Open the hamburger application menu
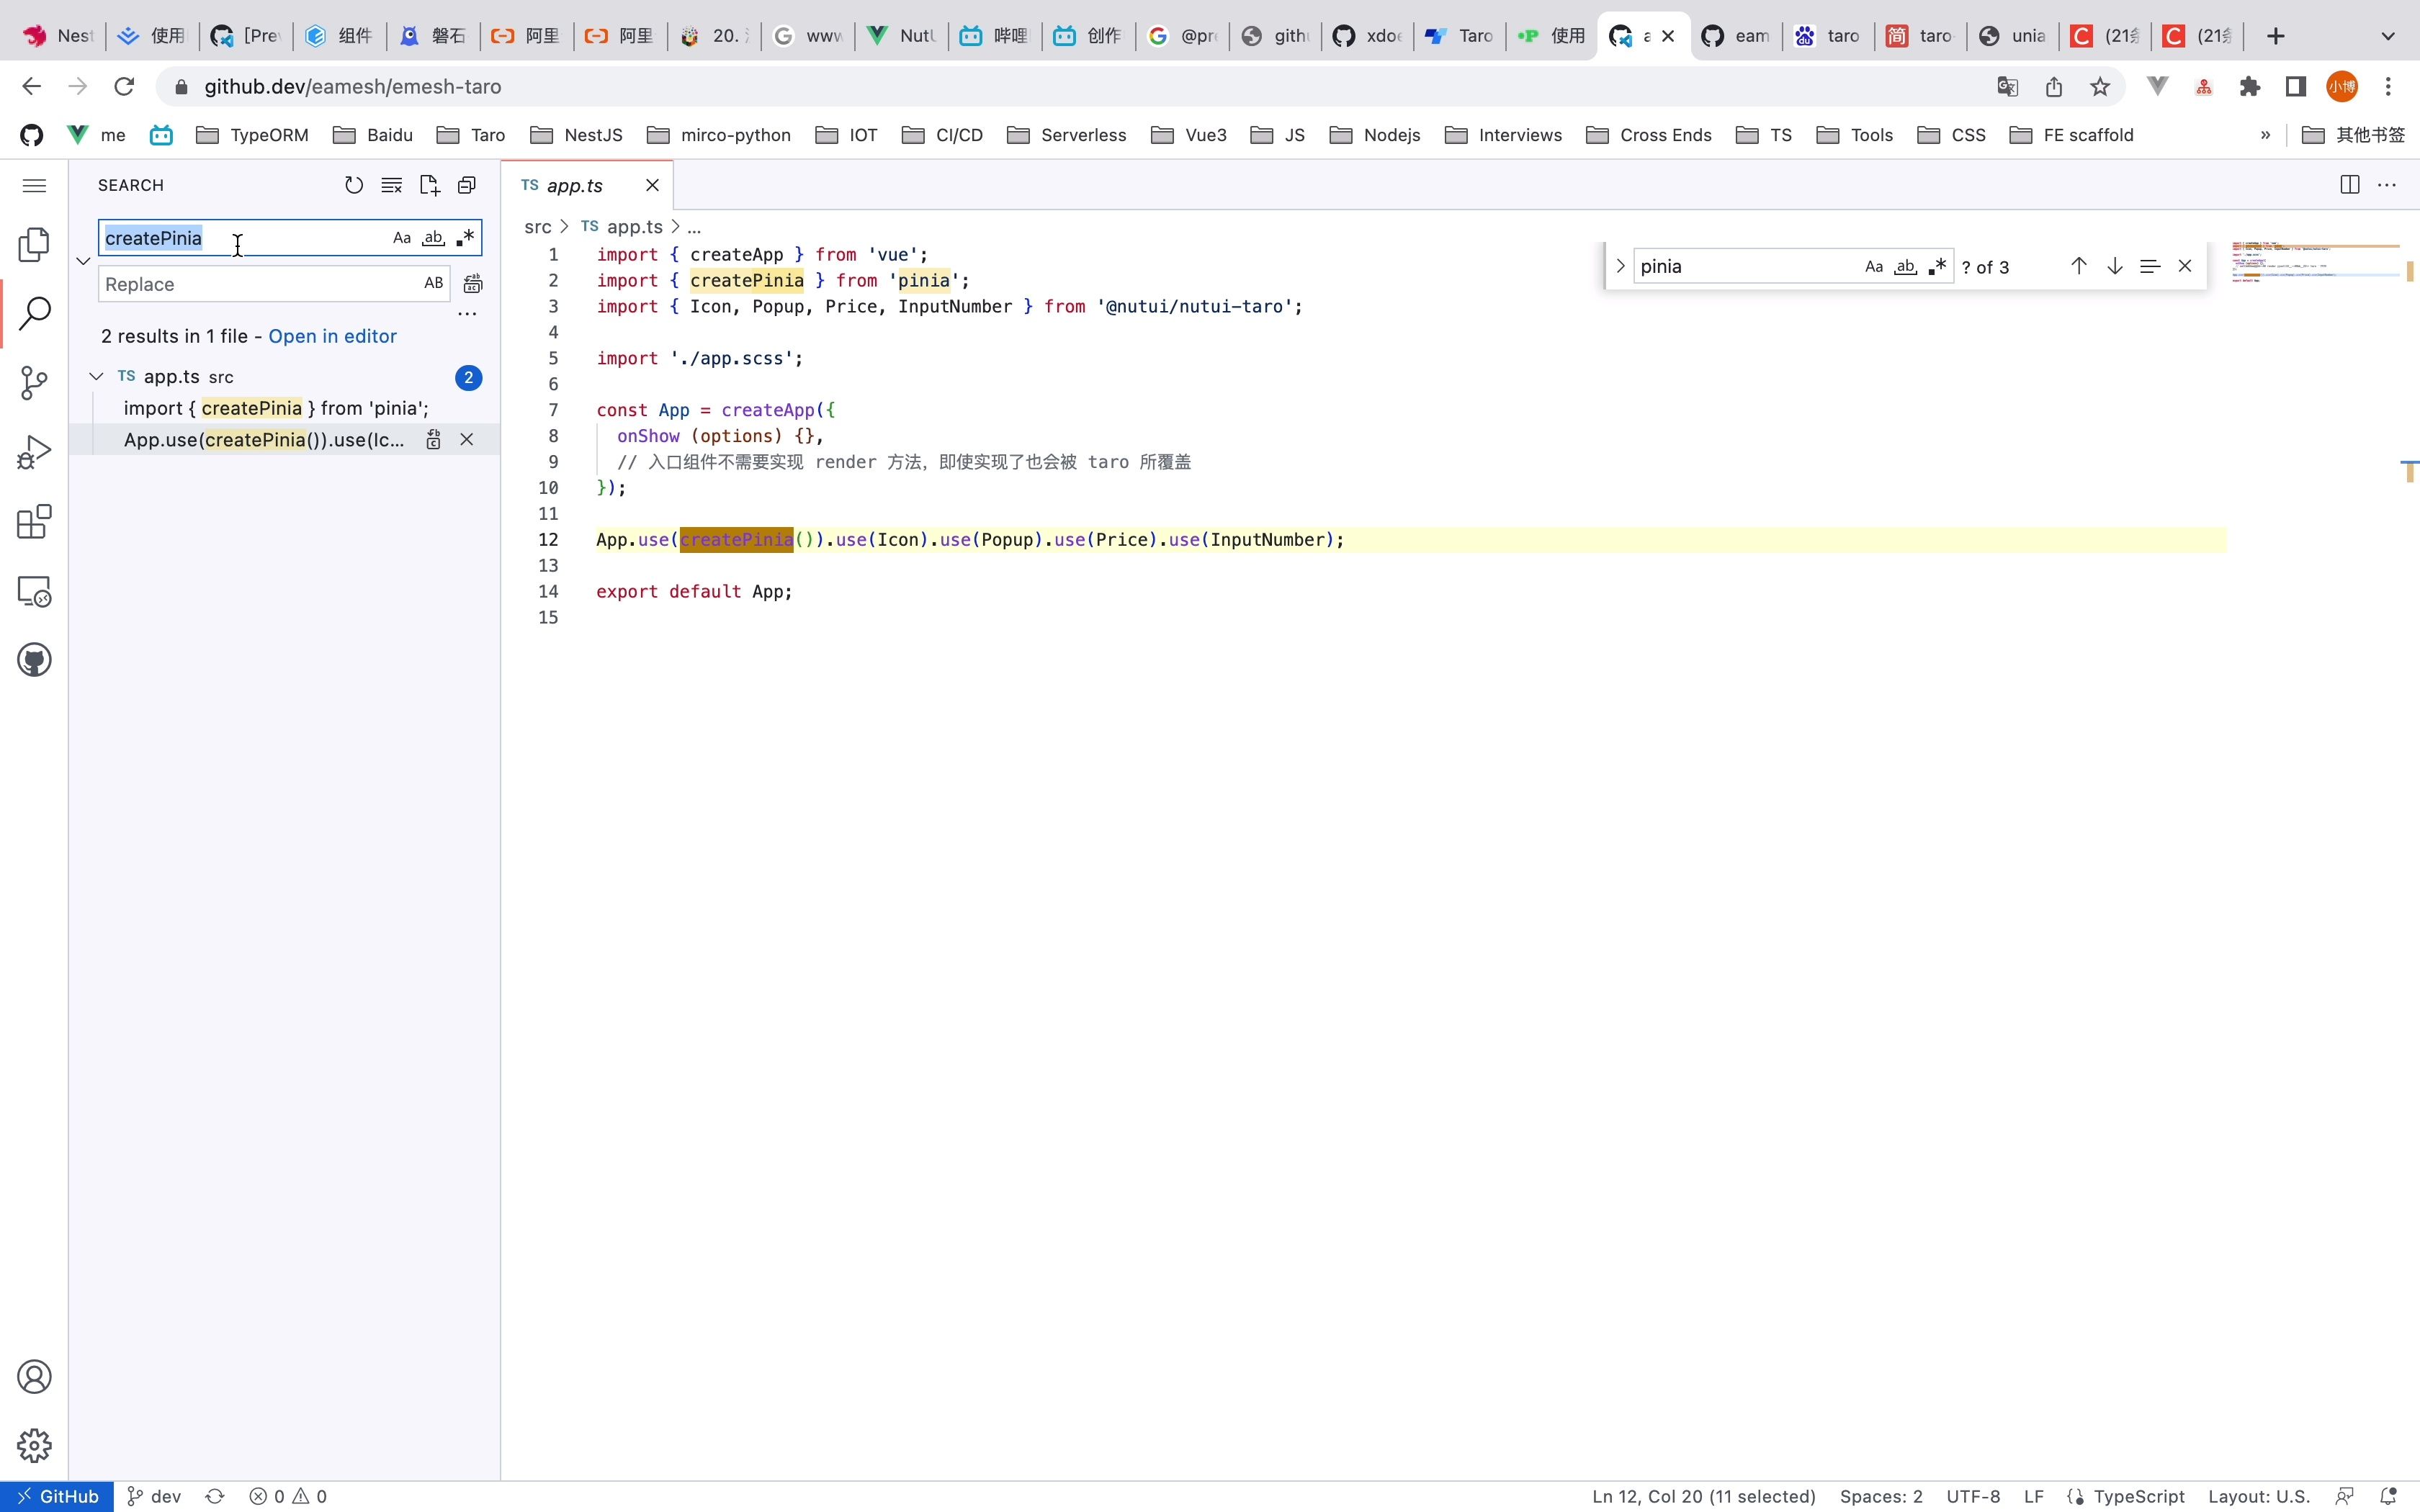This screenshot has height=1512, width=2420. tap(34, 185)
